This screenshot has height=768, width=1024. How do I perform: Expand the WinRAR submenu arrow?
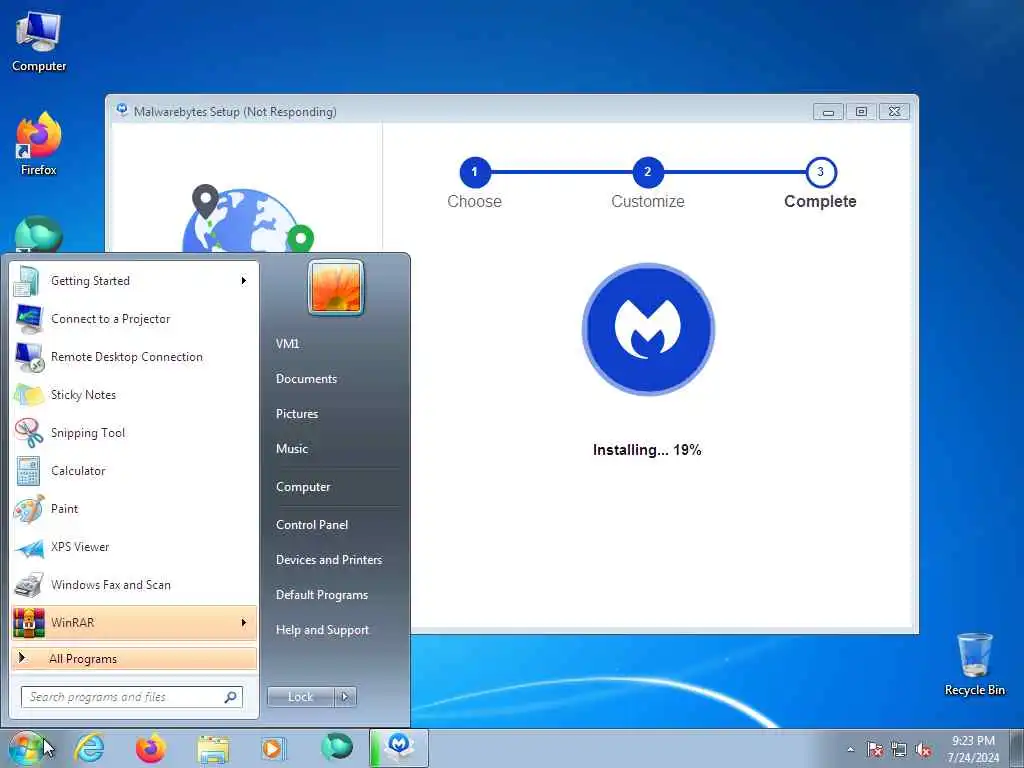point(244,622)
